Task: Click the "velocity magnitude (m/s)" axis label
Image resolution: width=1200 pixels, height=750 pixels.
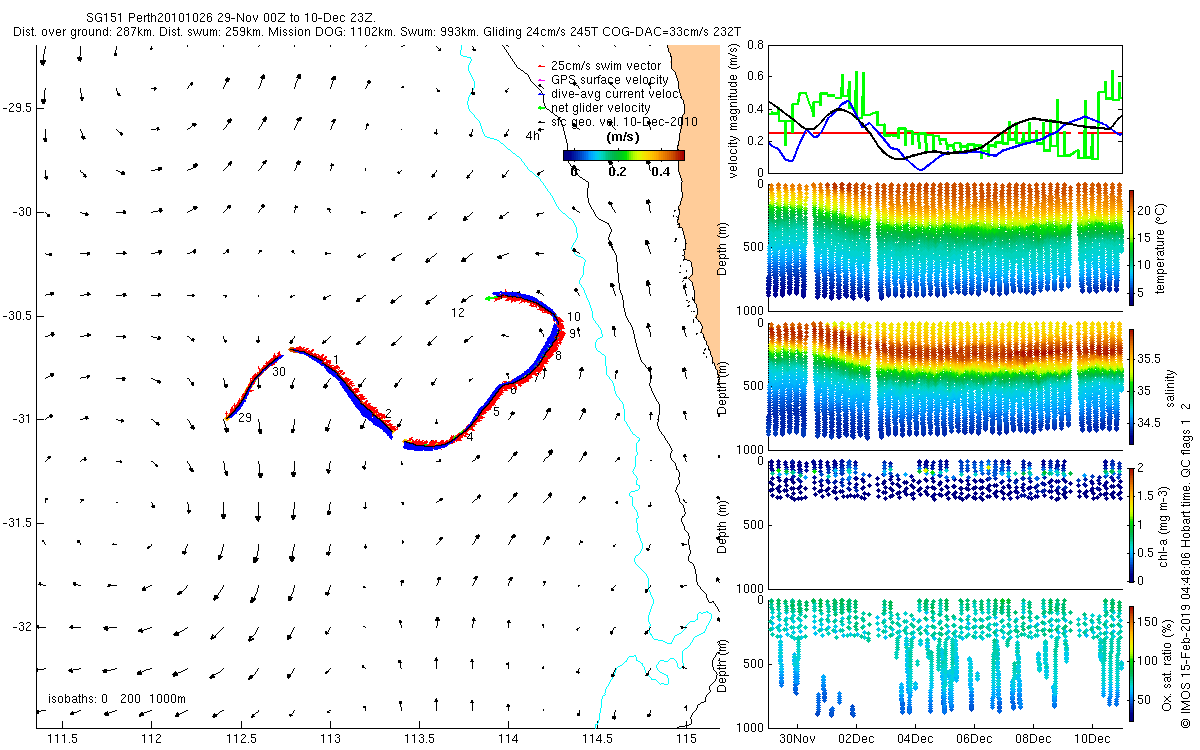Action: [x=735, y=111]
